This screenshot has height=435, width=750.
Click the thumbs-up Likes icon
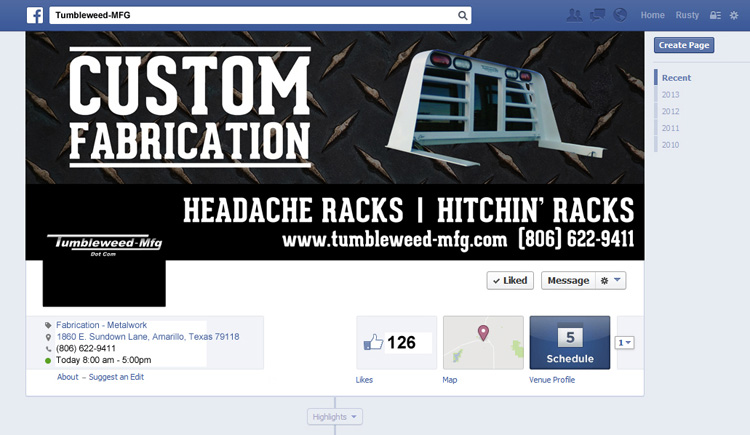click(x=374, y=342)
